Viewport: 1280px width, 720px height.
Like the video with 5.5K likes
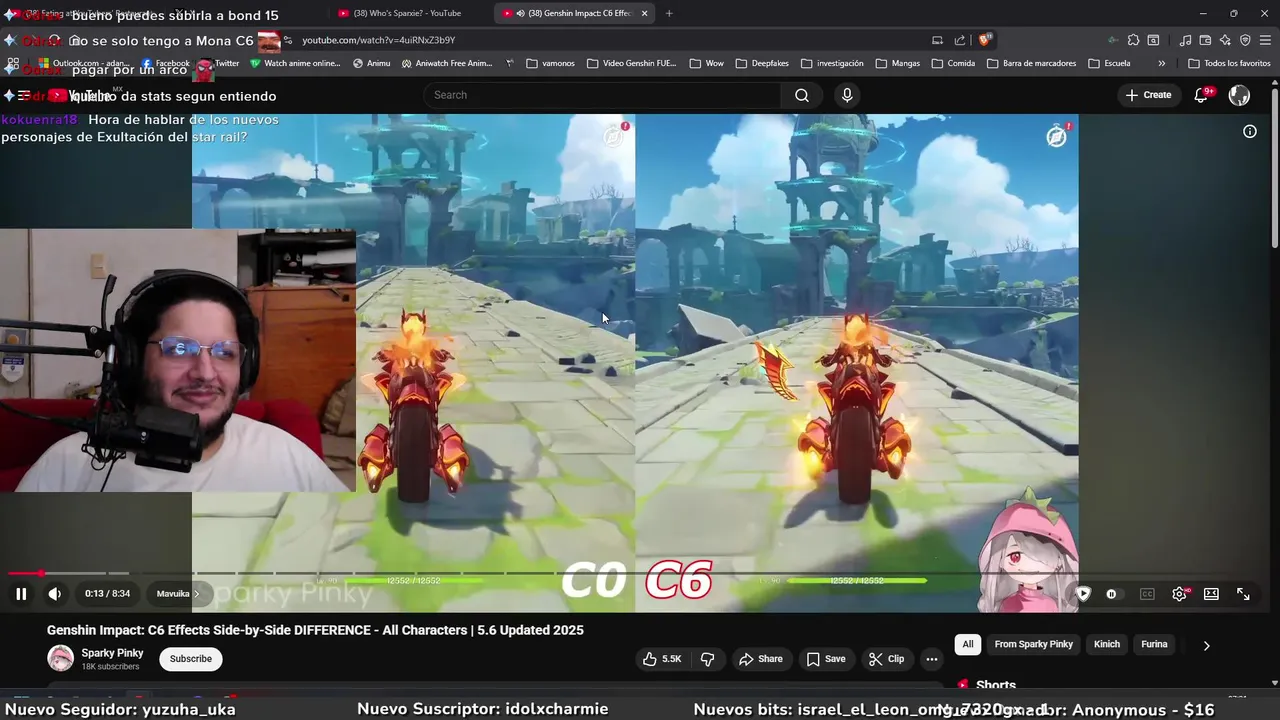(x=662, y=659)
